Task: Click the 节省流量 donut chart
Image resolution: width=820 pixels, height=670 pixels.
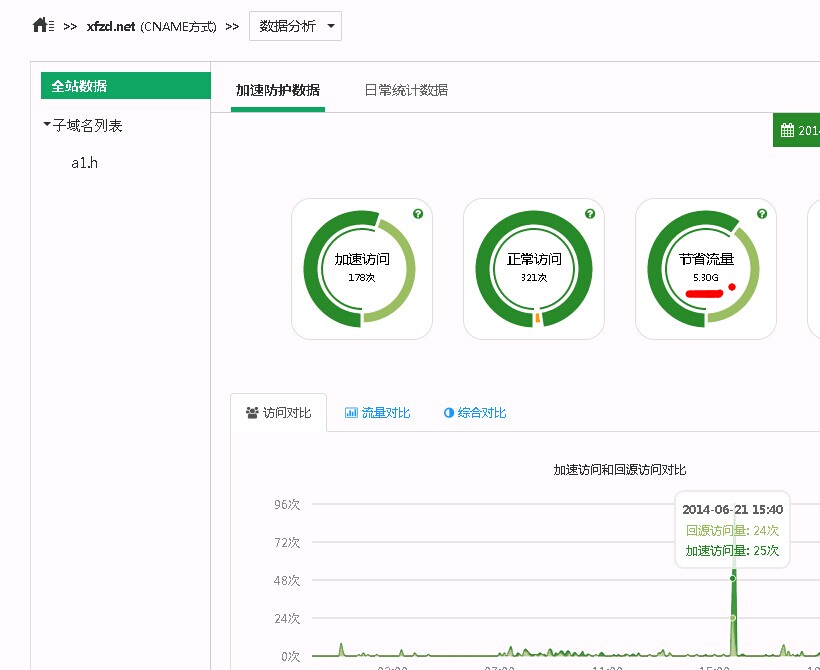Action: pyautogui.click(x=705, y=269)
